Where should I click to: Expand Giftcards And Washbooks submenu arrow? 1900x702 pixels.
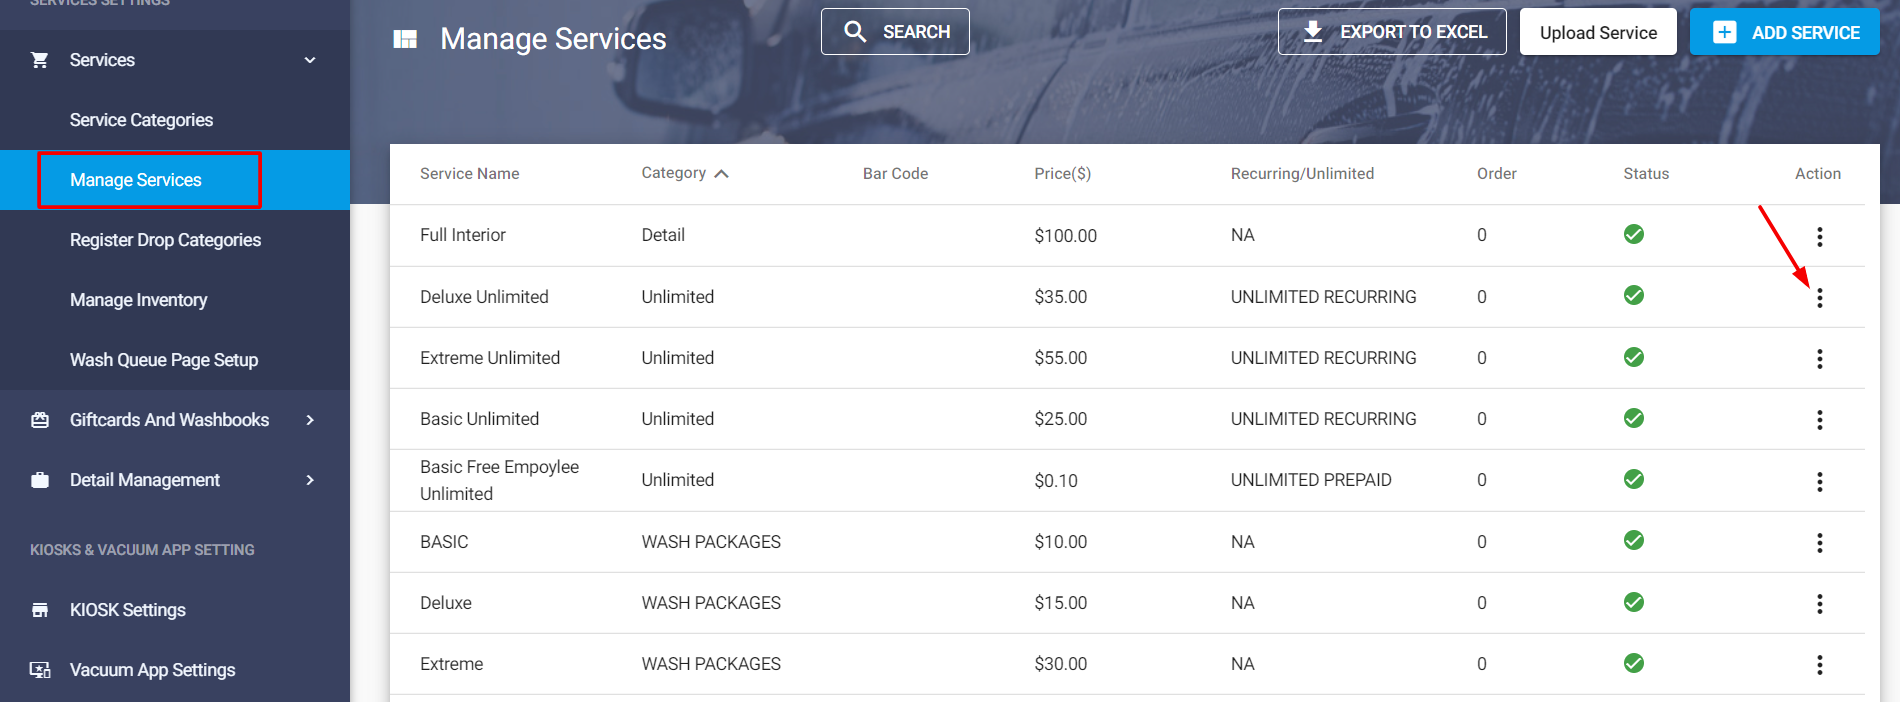tap(310, 420)
